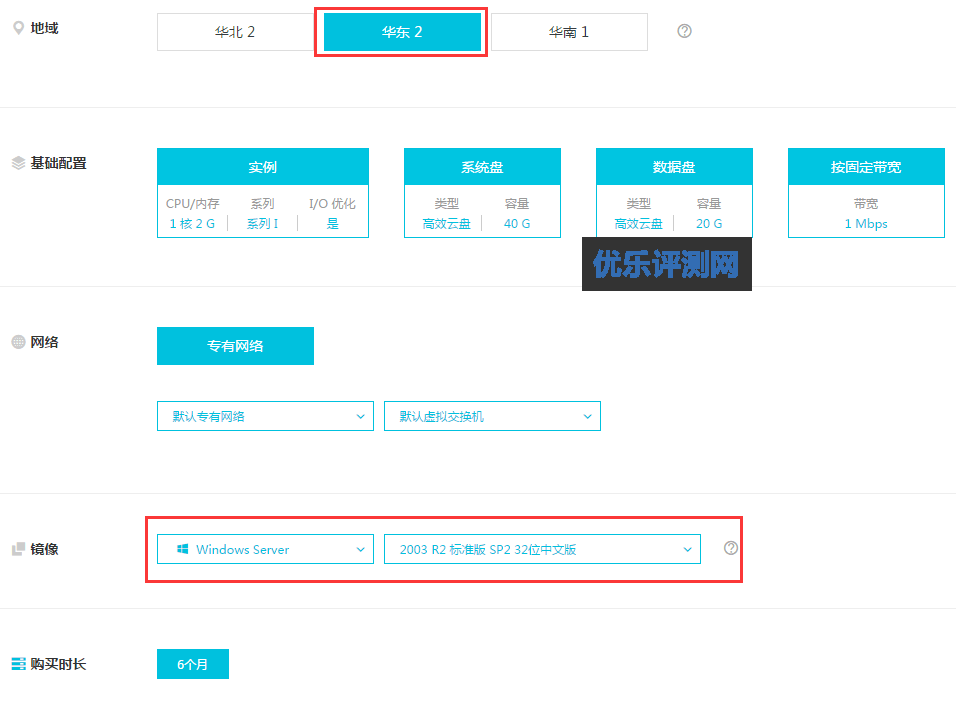Click the image icon beside 镜像
This screenshot has width=956, height=711.
click(x=18, y=549)
